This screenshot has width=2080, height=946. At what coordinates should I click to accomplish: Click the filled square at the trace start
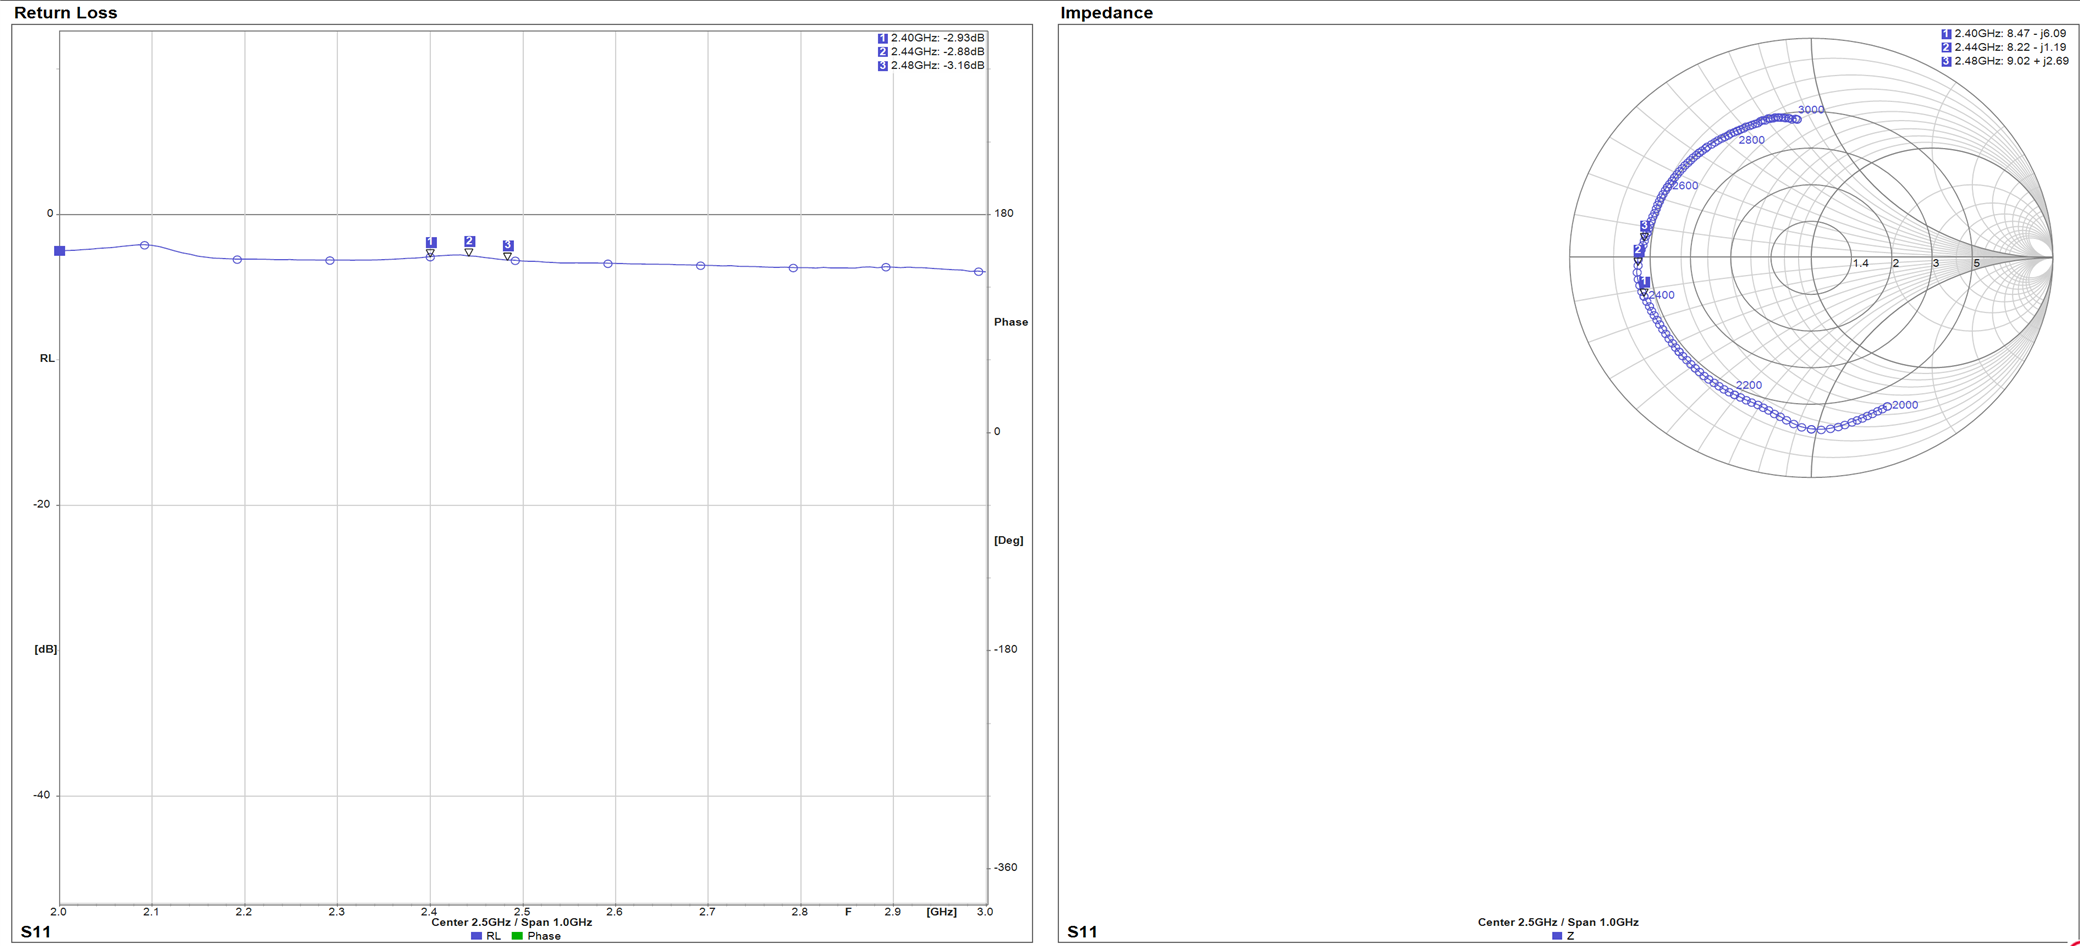tap(60, 251)
